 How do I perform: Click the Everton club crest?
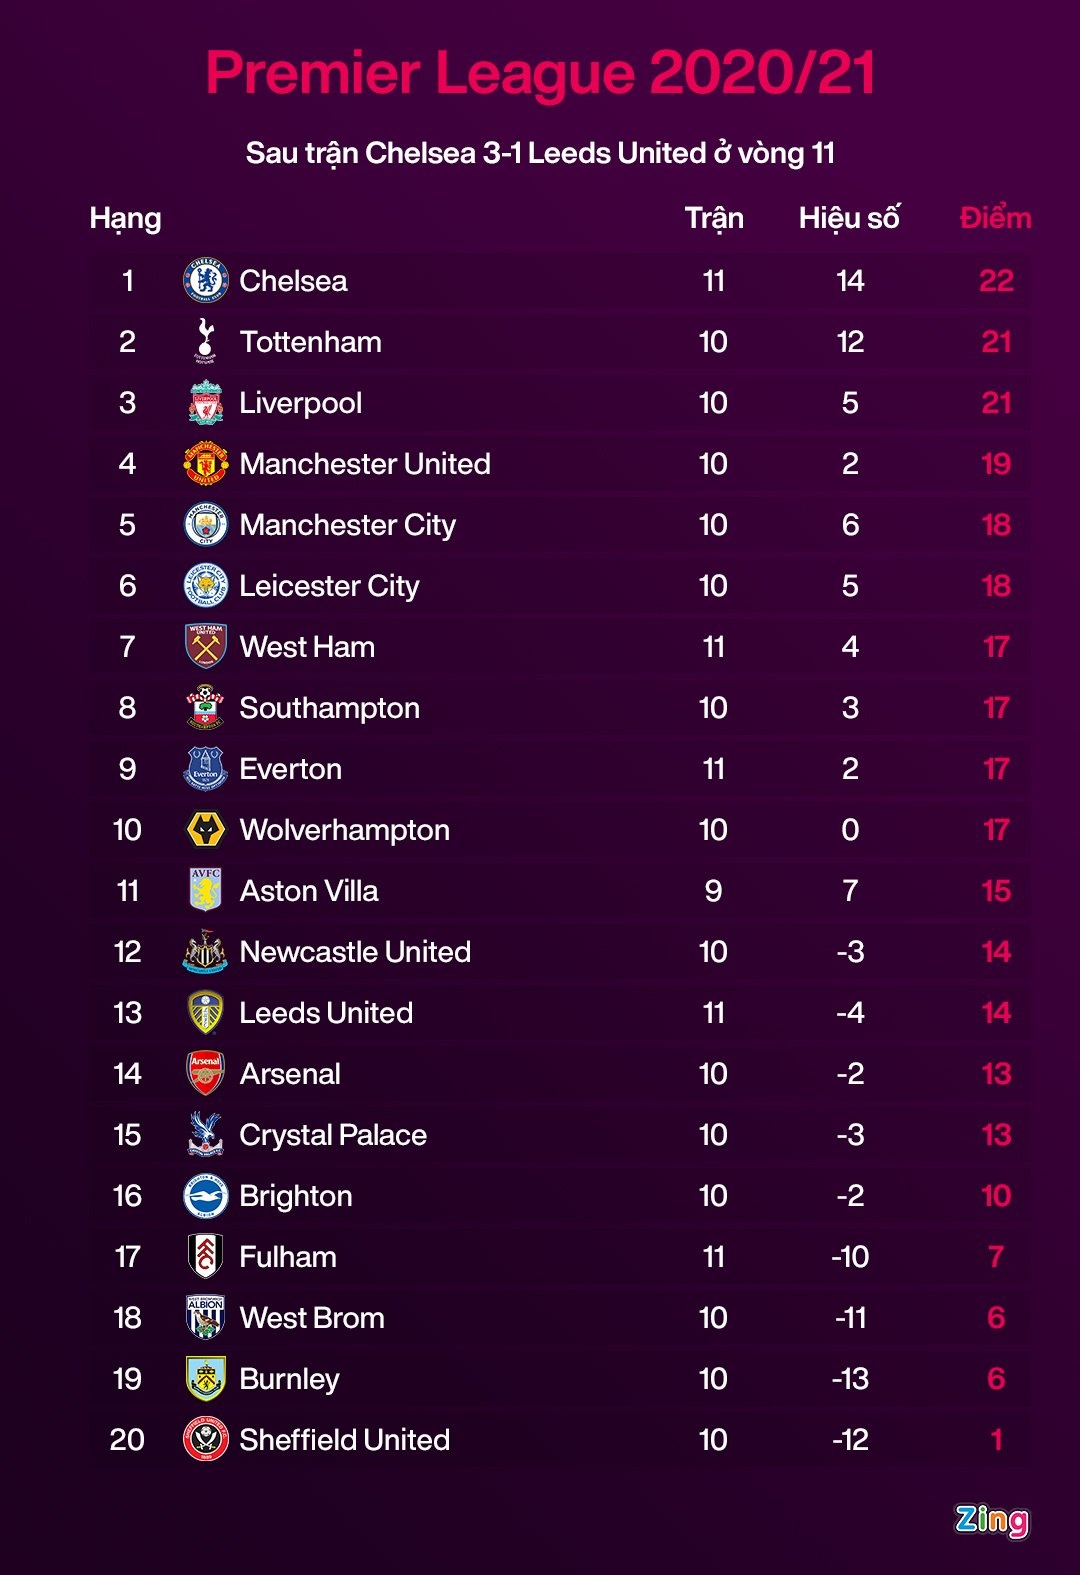point(206,769)
